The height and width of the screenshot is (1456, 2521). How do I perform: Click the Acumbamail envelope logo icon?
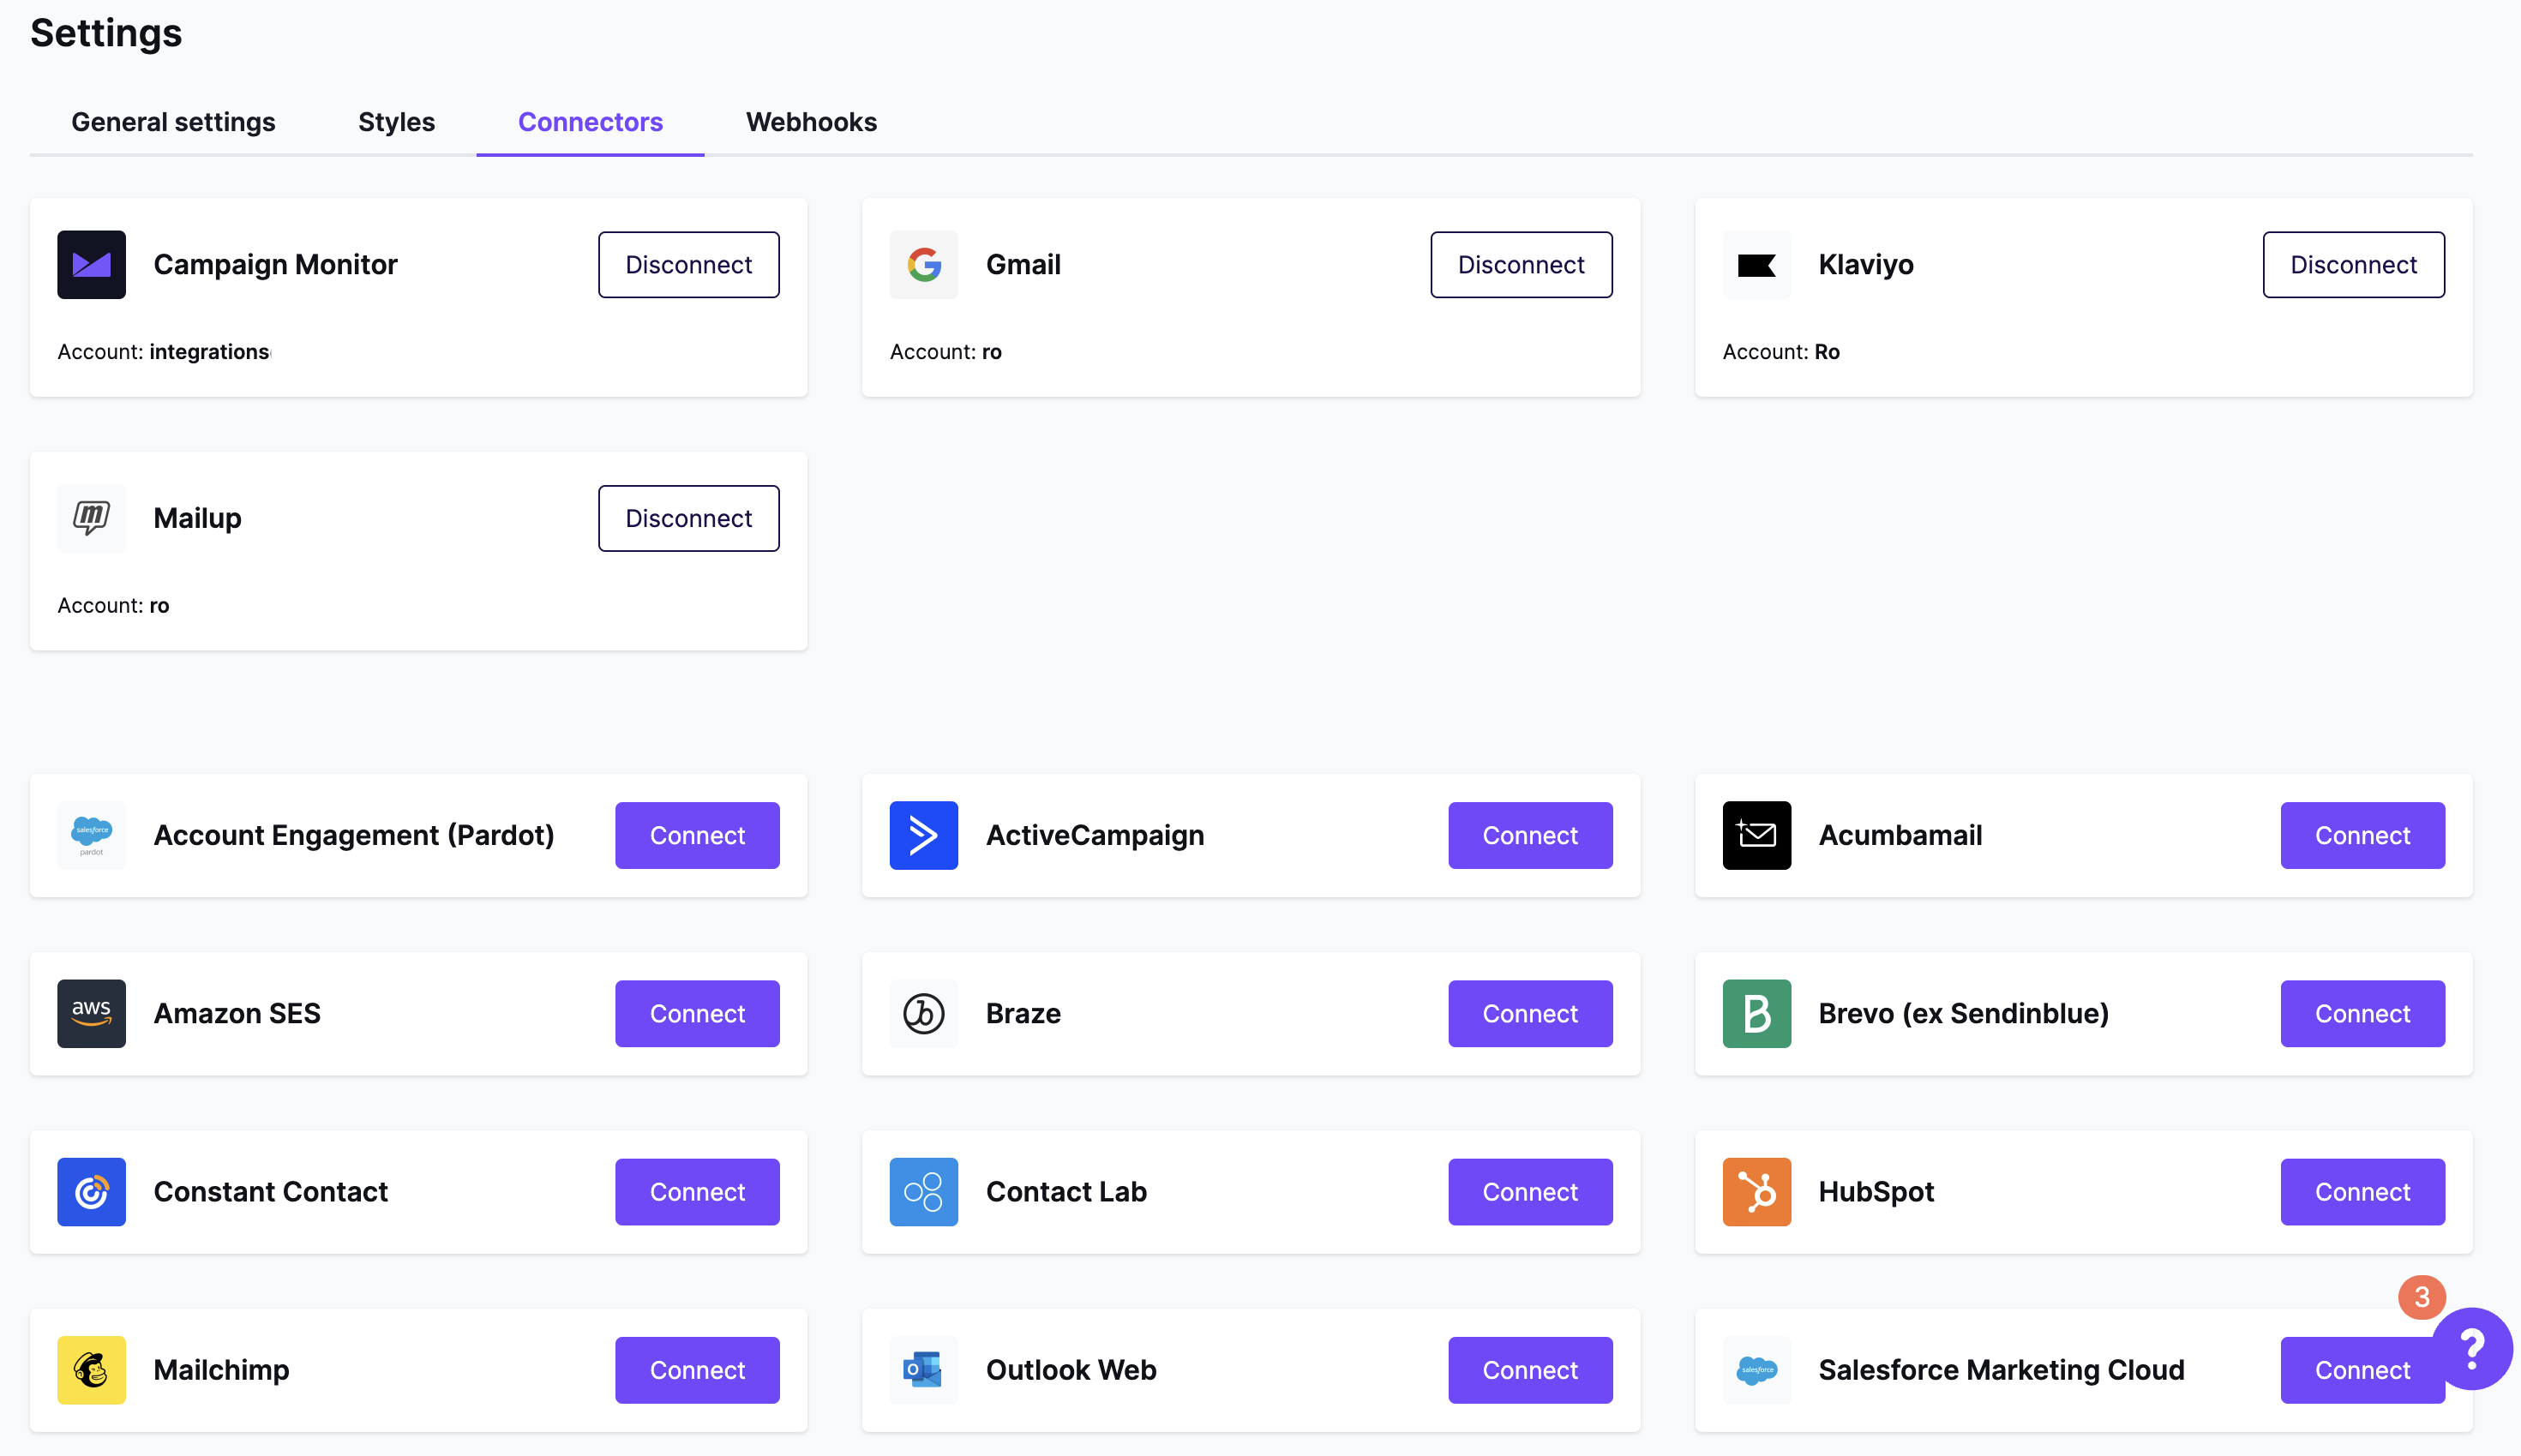[x=1756, y=835]
